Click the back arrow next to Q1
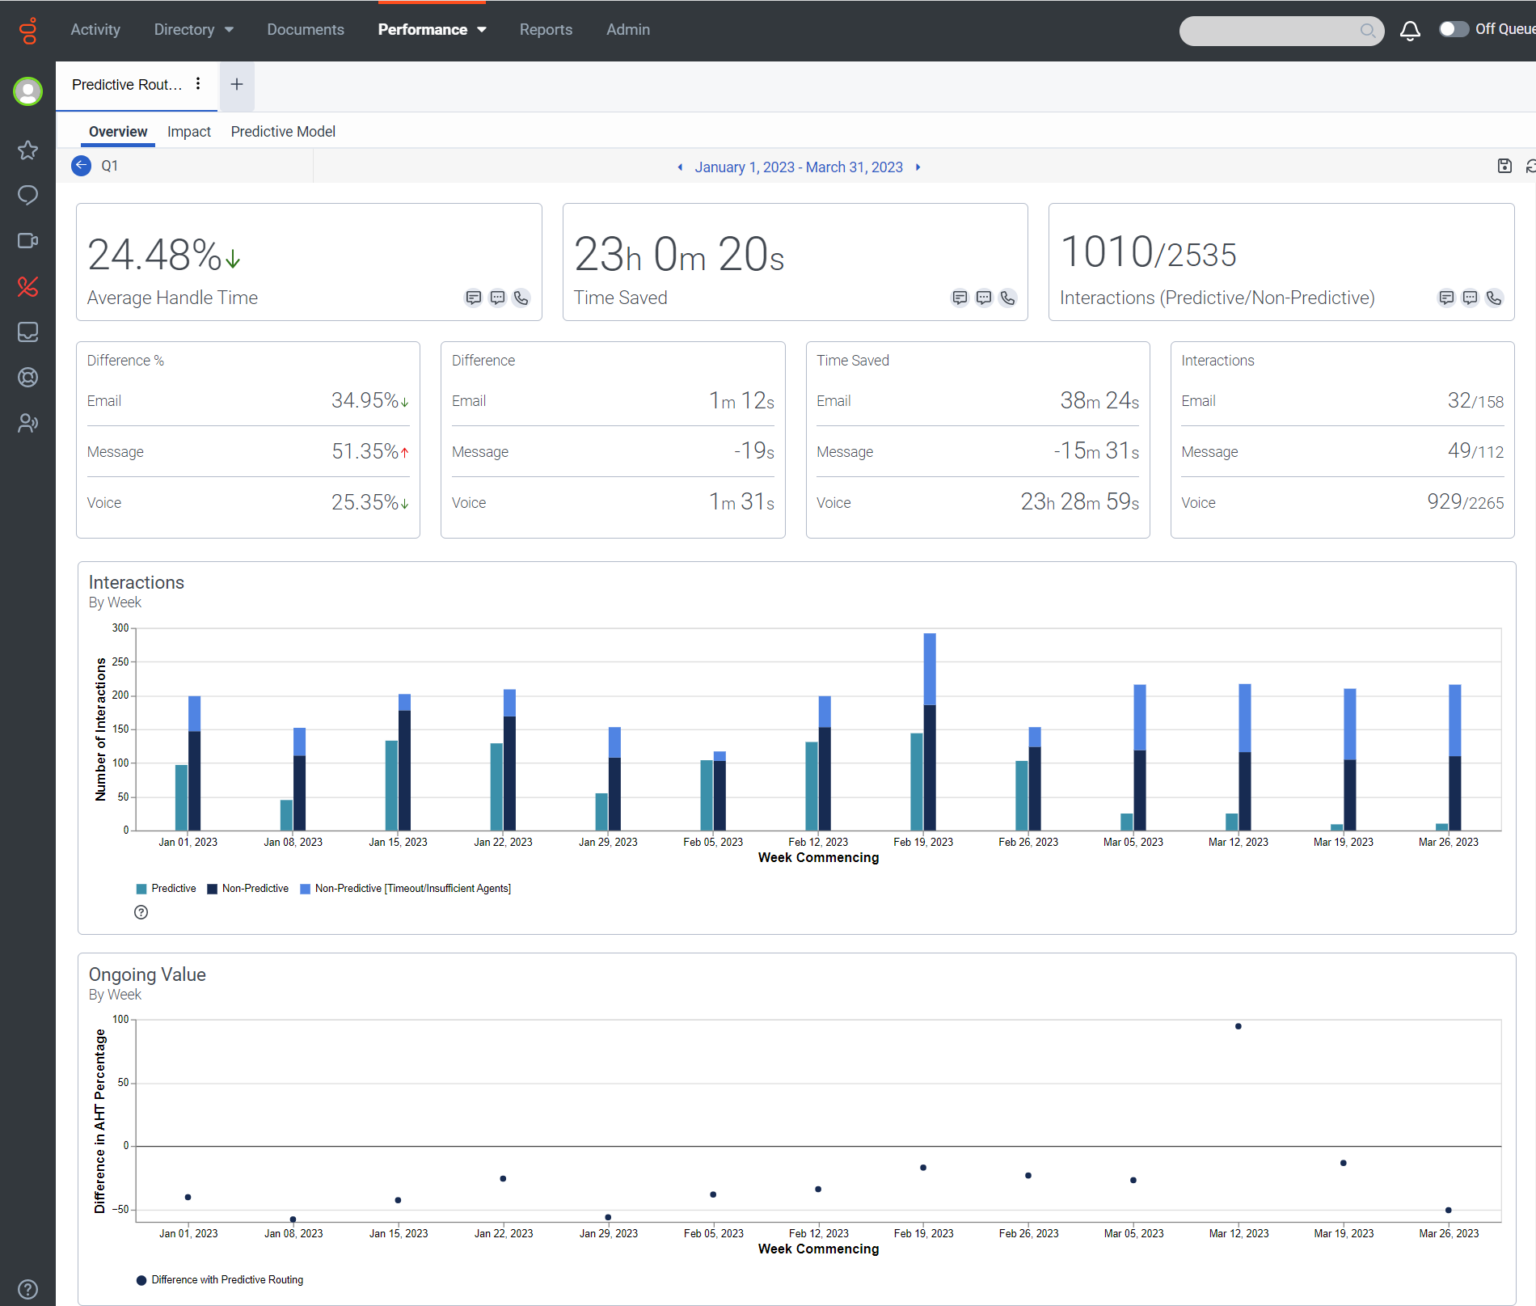The width and height of the screenshot is (1536, 1306). point(80,166)
